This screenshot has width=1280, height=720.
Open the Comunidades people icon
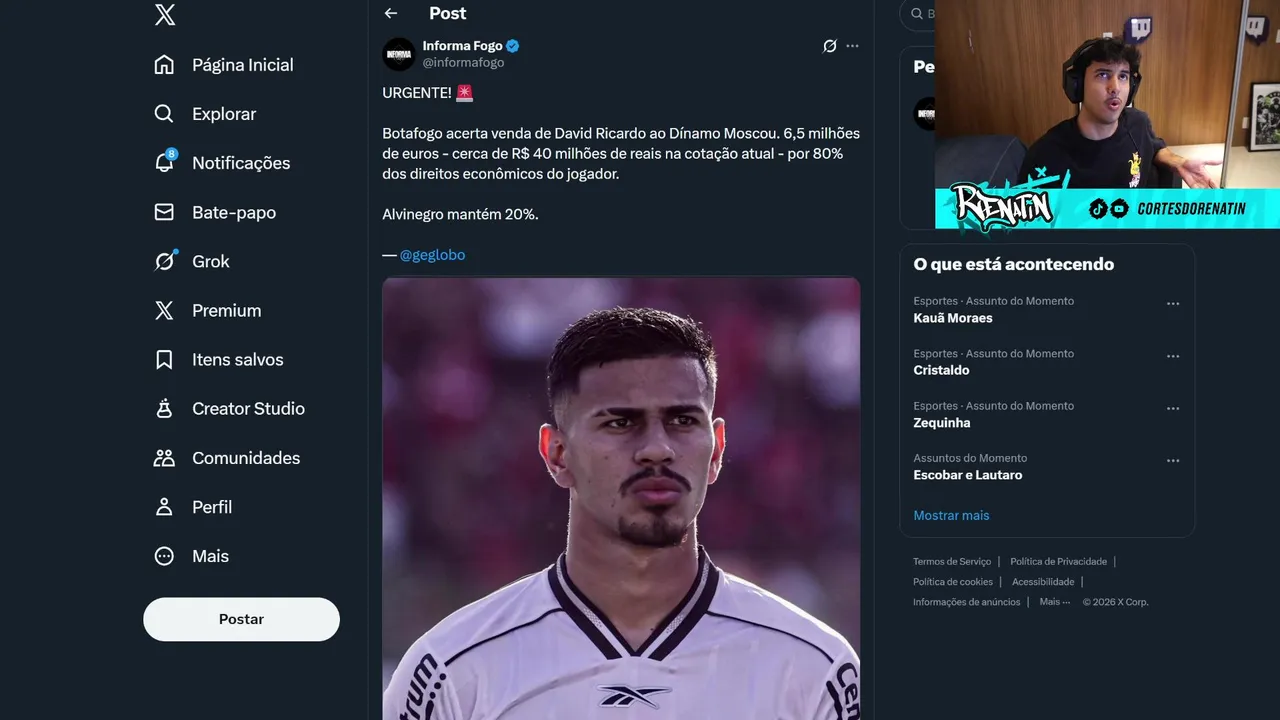(x=165, y=458)
